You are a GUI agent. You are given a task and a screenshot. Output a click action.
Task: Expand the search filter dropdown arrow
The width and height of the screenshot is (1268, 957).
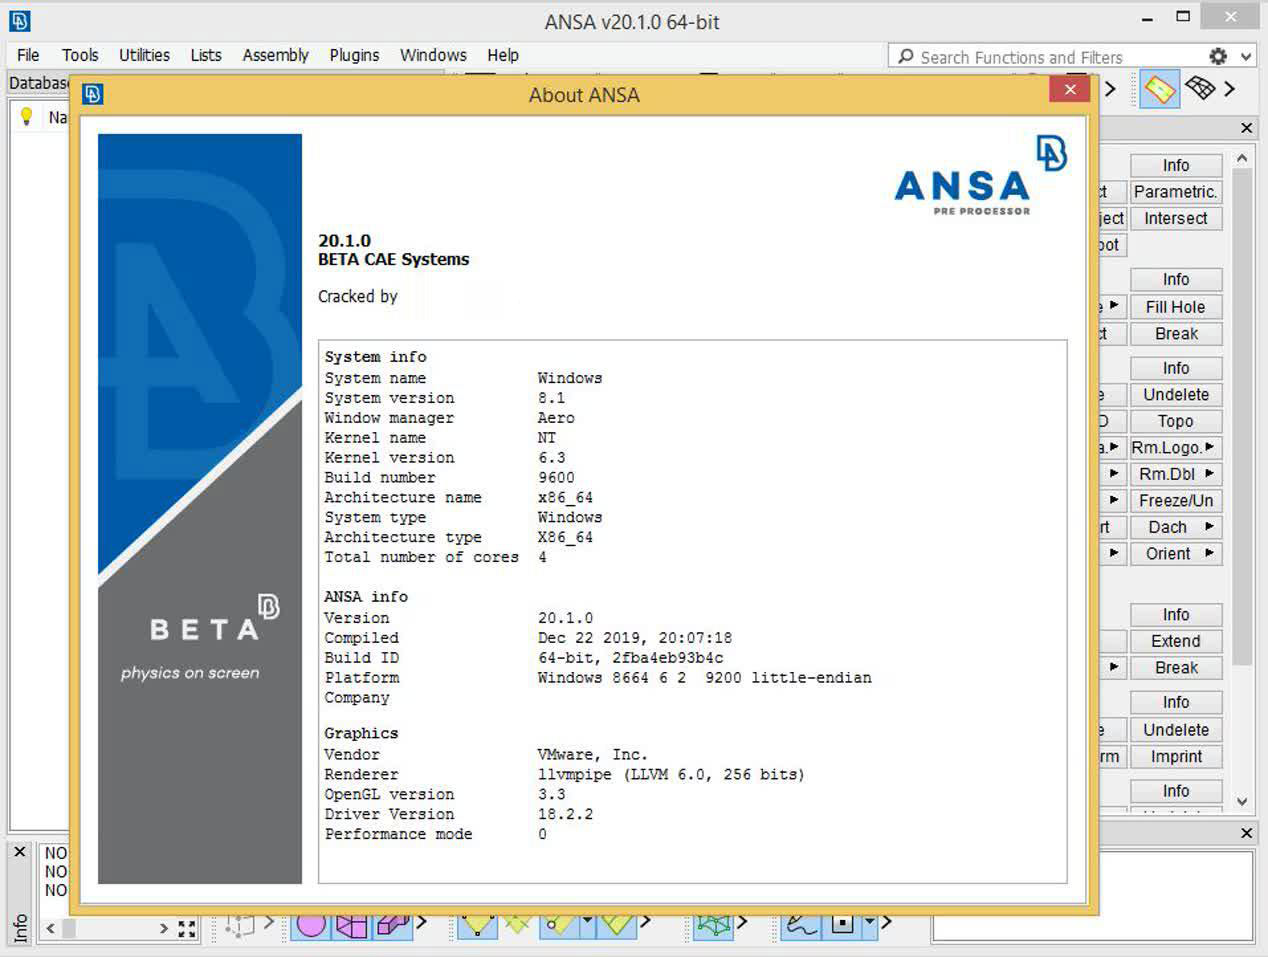1245,57
